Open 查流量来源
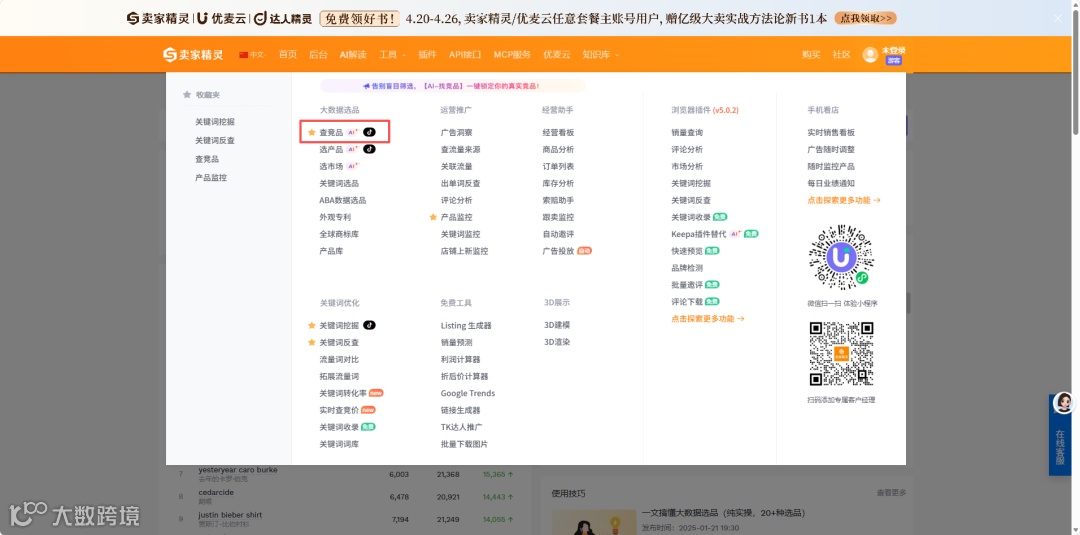 click(x=461, y=149)
